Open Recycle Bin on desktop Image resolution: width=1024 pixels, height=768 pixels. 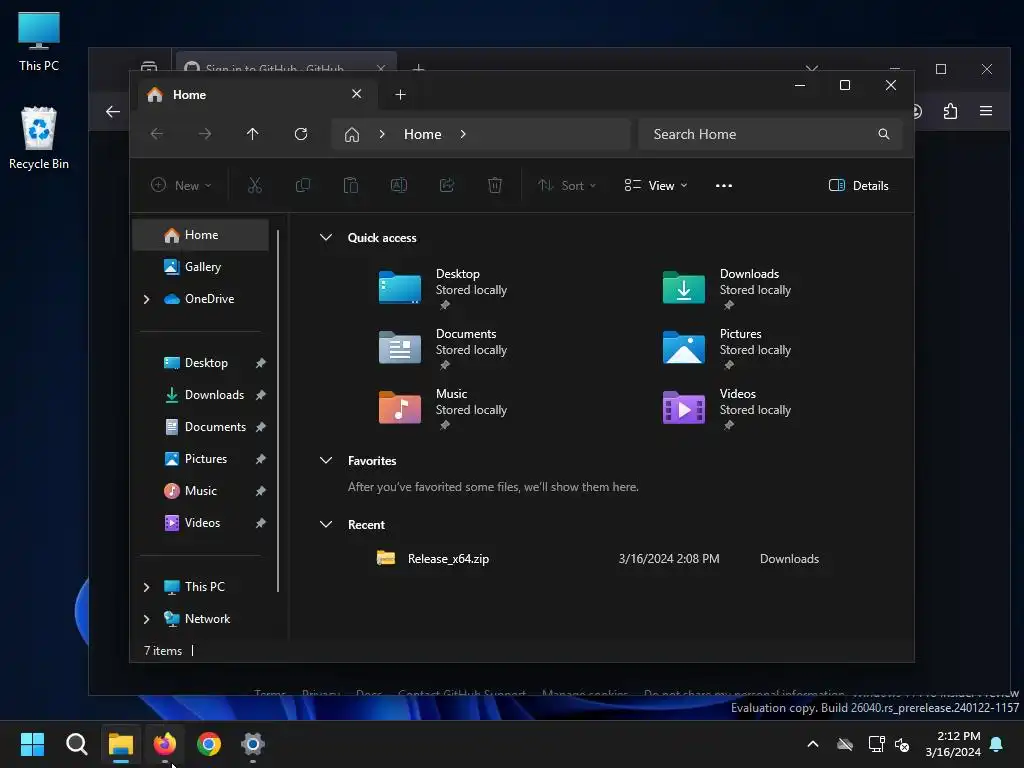tap(39, 138)
